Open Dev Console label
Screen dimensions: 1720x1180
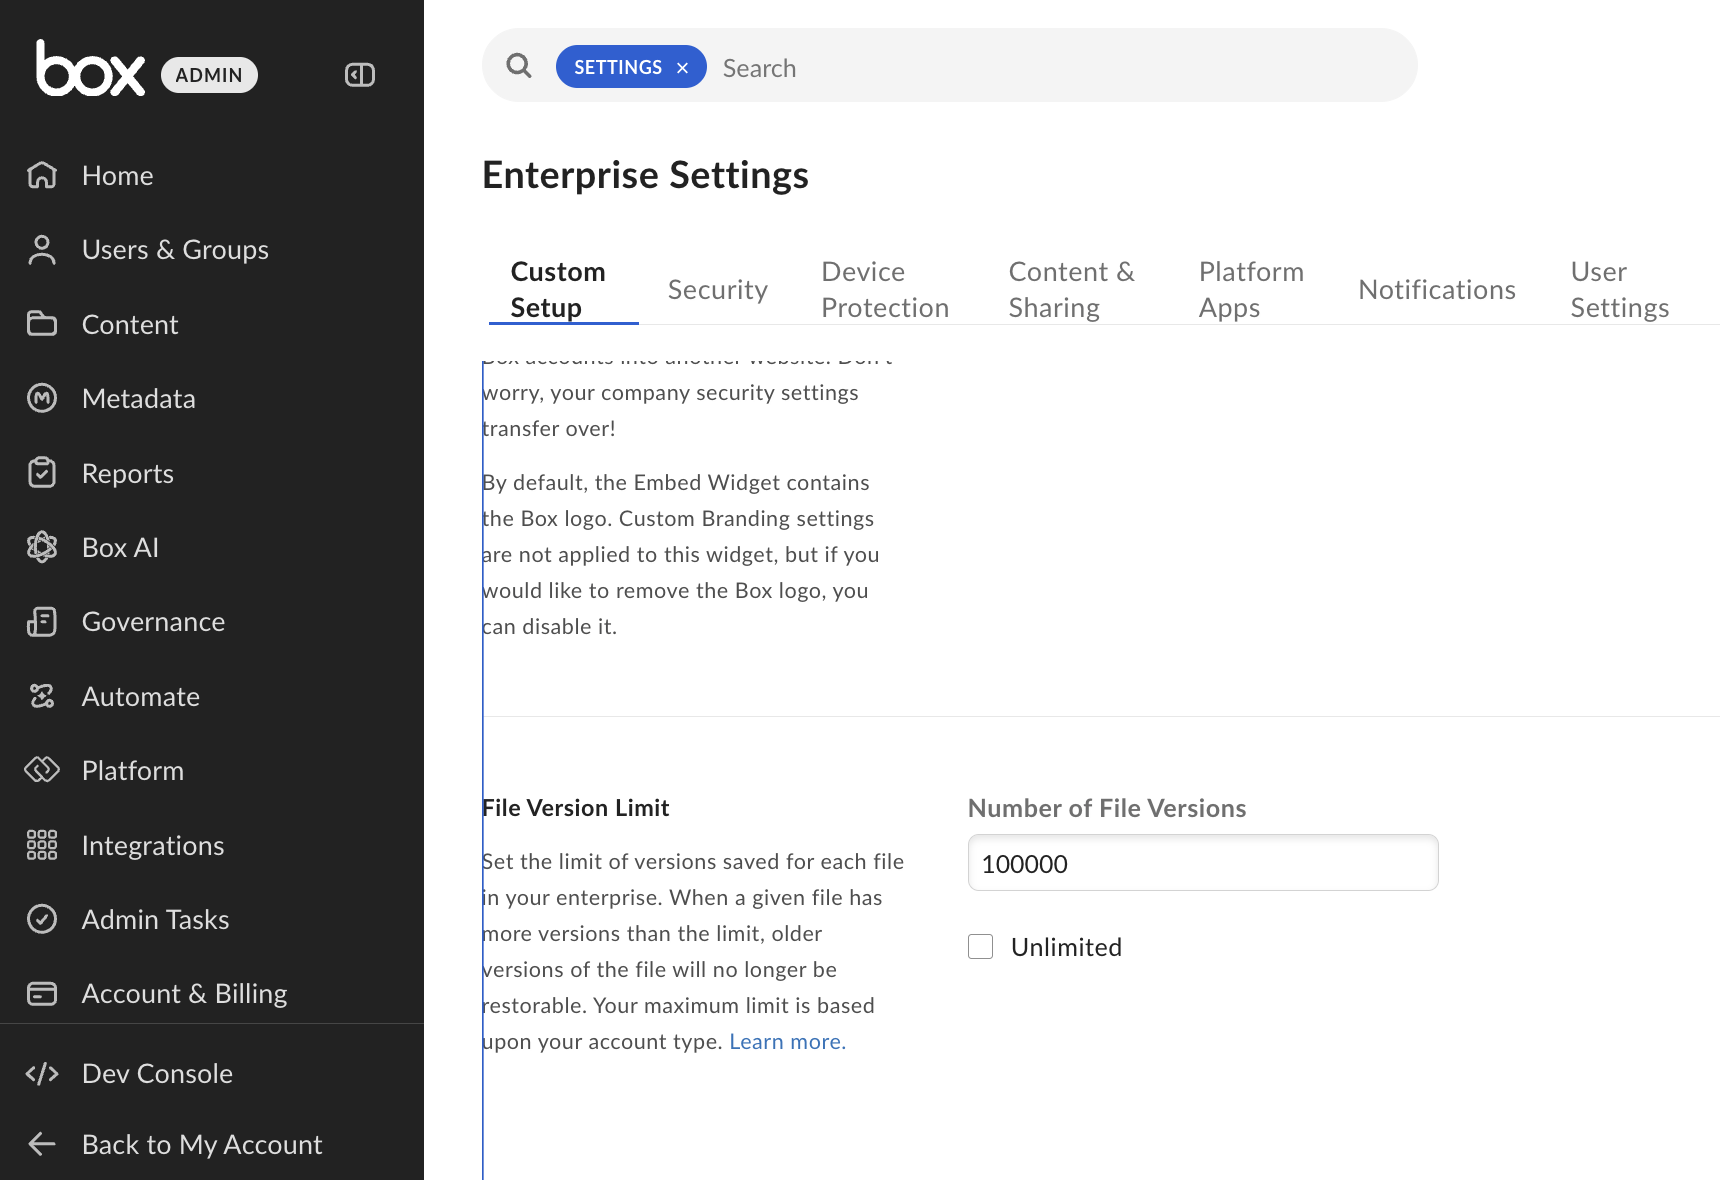(x=157, y=1074)
